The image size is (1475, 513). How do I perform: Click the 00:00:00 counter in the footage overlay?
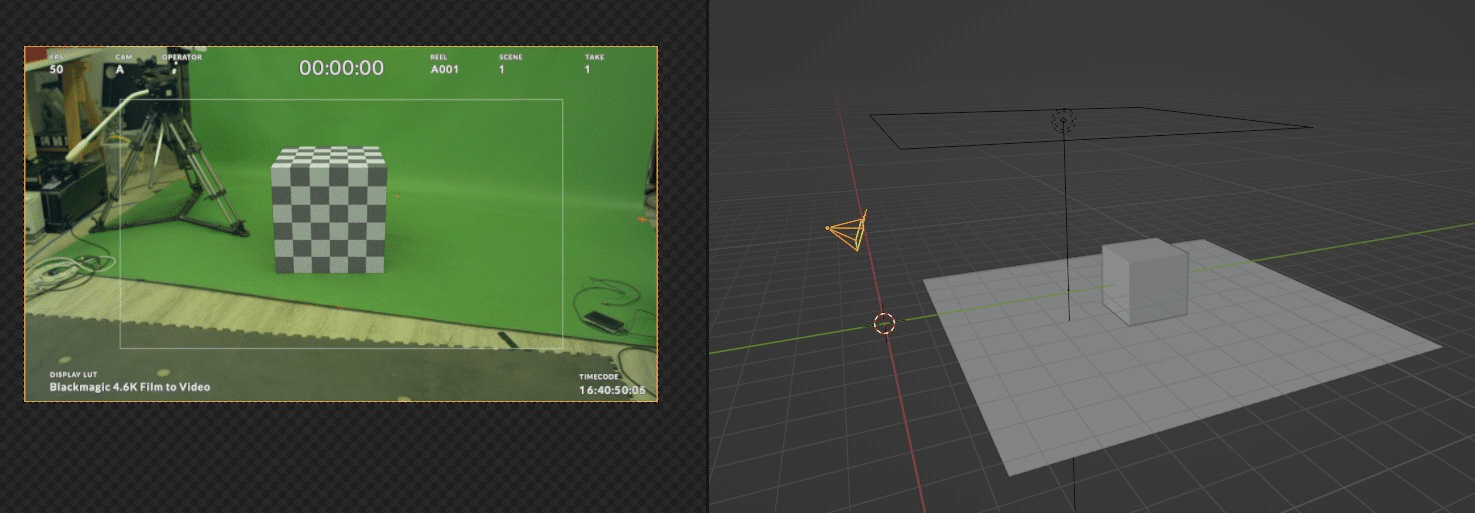coord(341,68)
